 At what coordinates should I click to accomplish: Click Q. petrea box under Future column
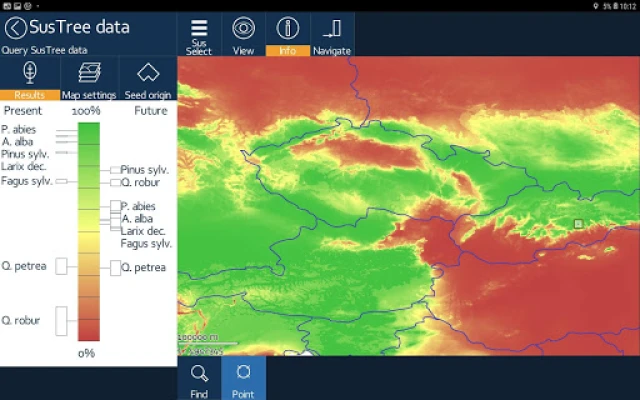coord(116,267)
